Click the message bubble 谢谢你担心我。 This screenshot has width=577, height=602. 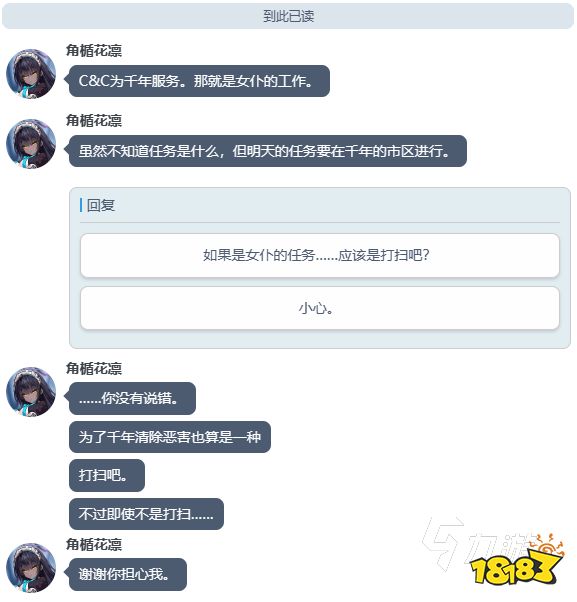coord(127,574)
